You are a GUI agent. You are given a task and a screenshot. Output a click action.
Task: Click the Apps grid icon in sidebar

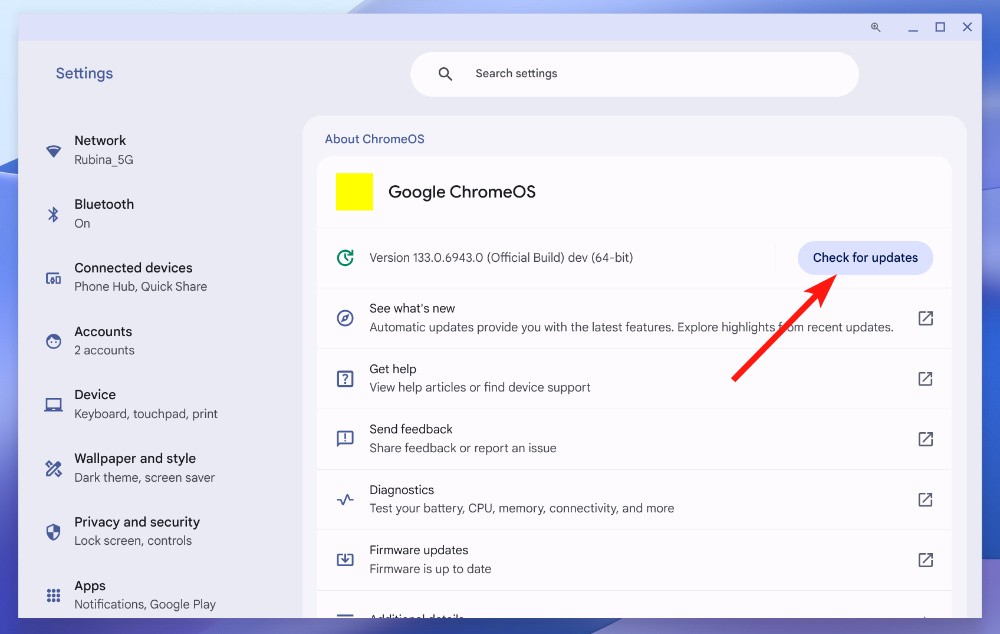click(x=53, y=595)
